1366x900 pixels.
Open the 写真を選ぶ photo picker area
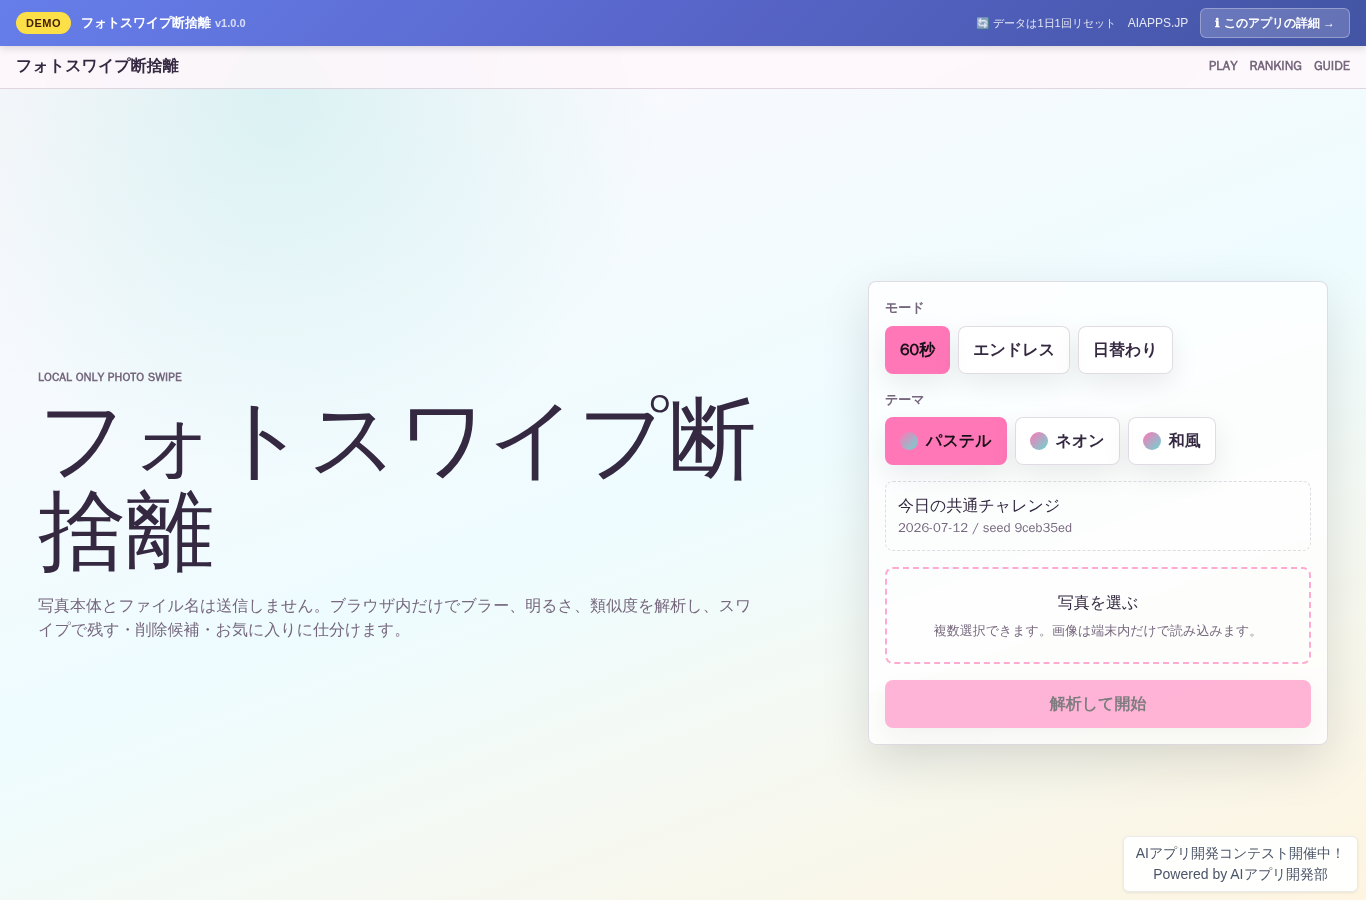pos(1098,616)
